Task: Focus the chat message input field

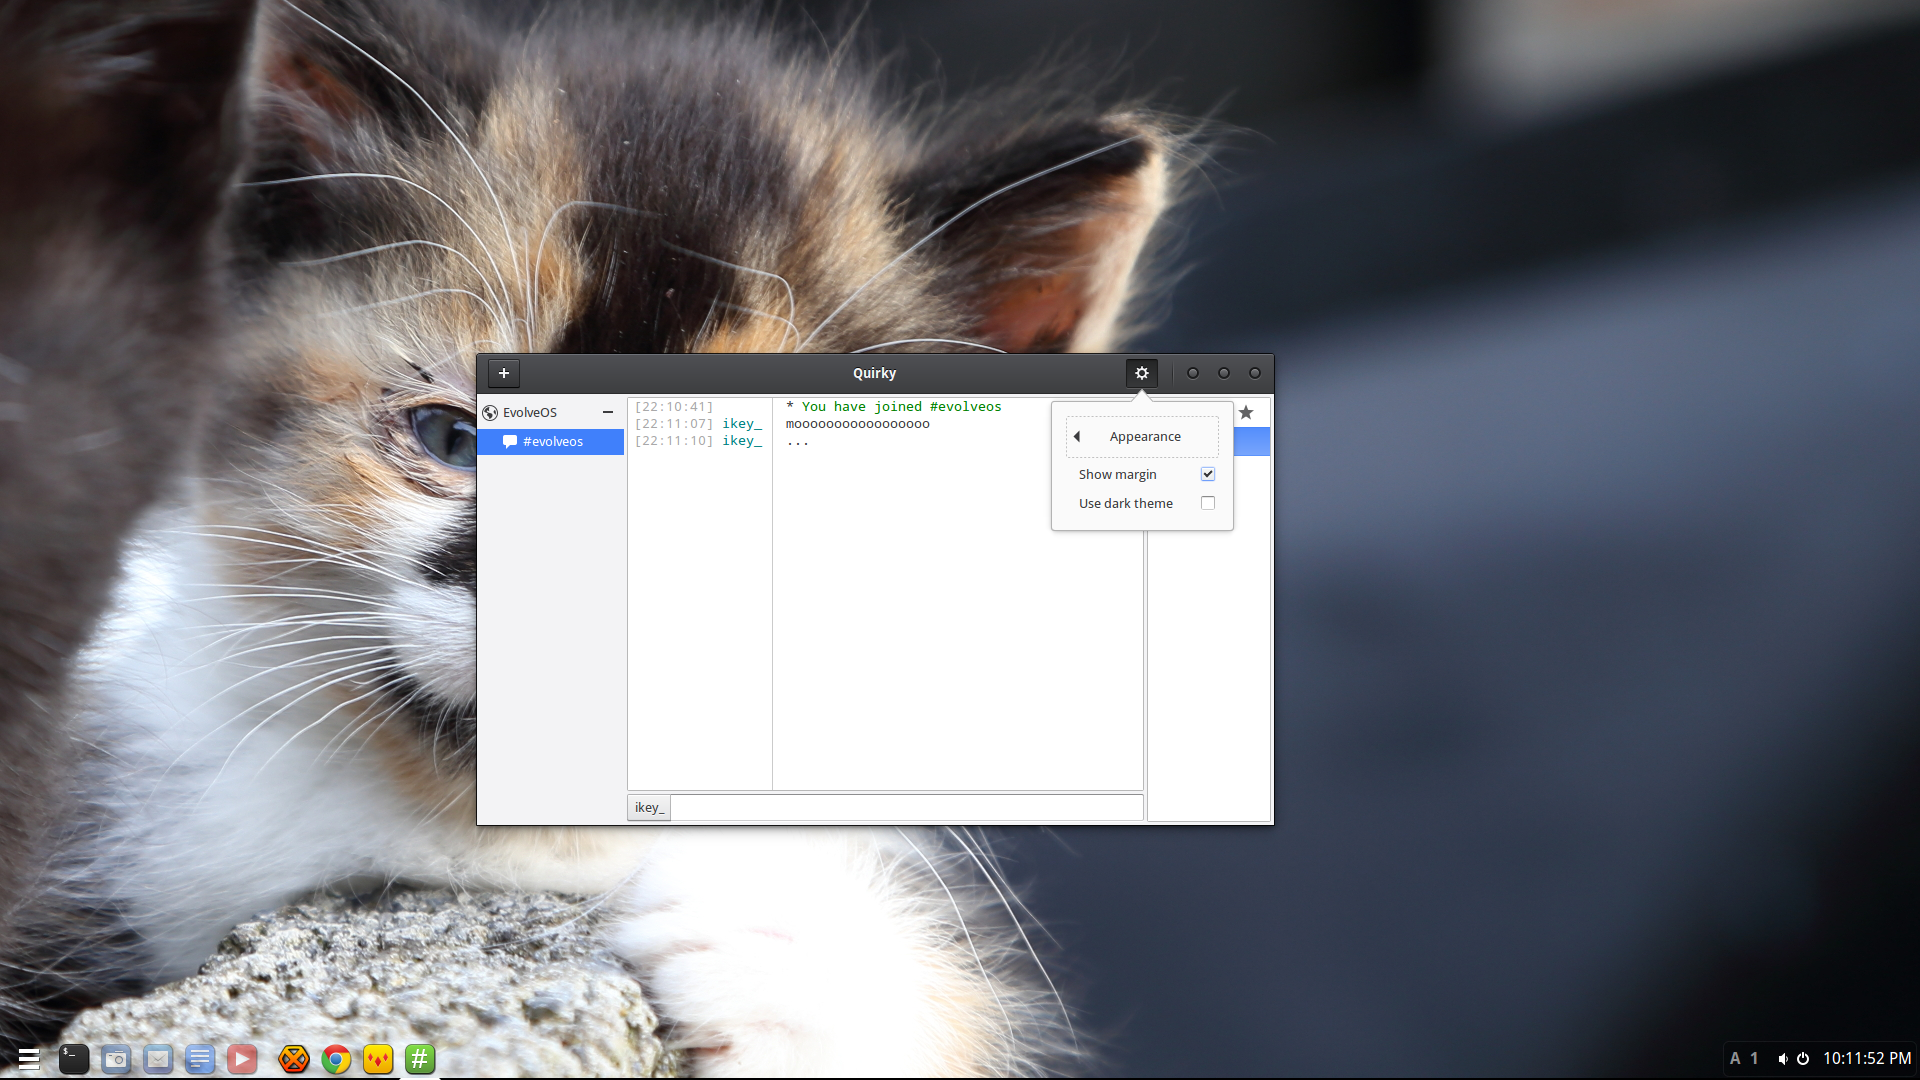Action: [x=906, y=807]
